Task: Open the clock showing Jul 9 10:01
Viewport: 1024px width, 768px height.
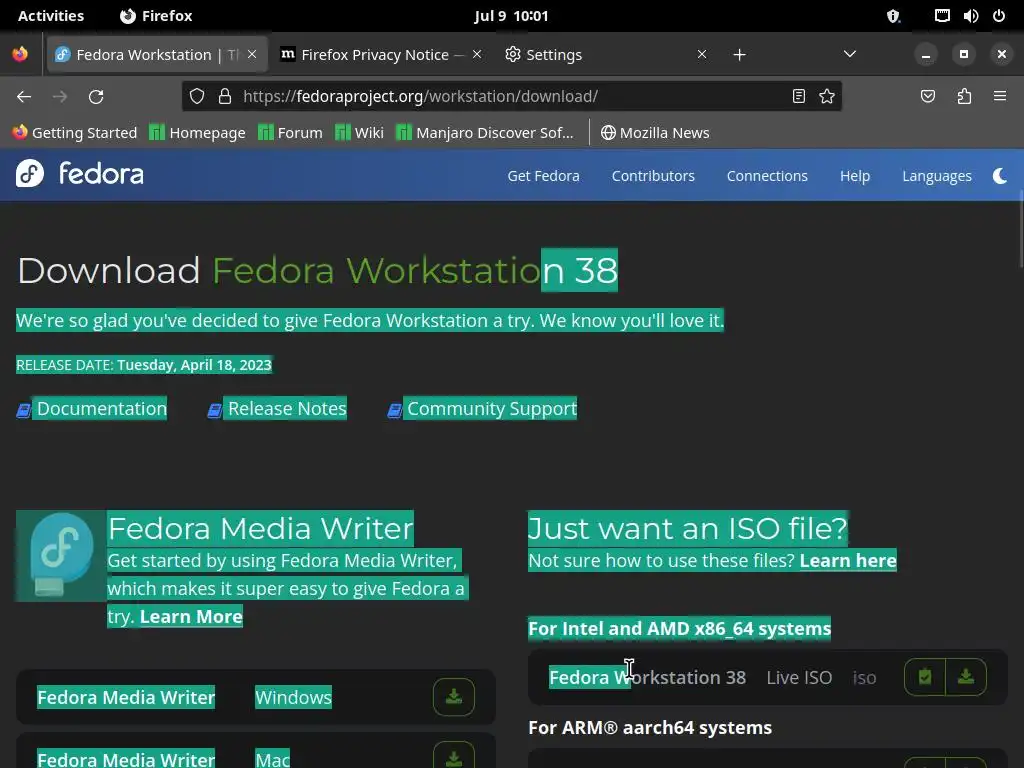Action: (x=511, y=16)
